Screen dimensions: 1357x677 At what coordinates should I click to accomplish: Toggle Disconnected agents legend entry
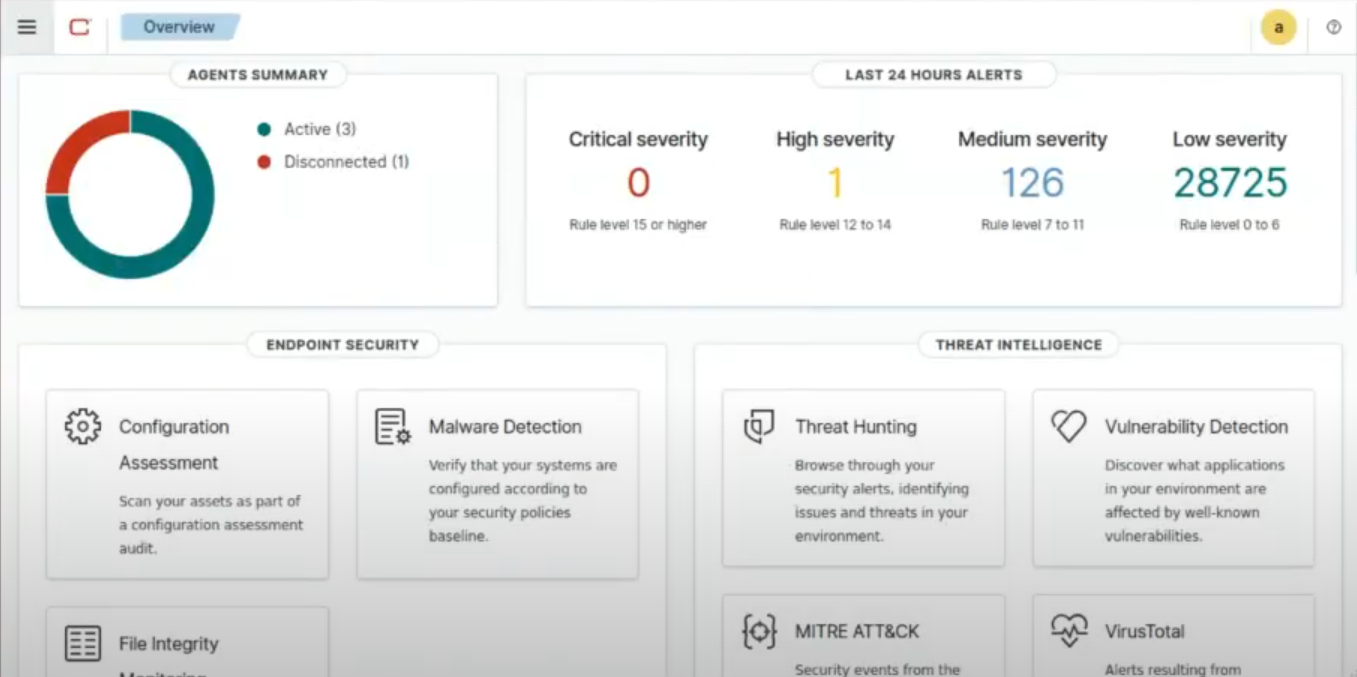click(346, 161)
